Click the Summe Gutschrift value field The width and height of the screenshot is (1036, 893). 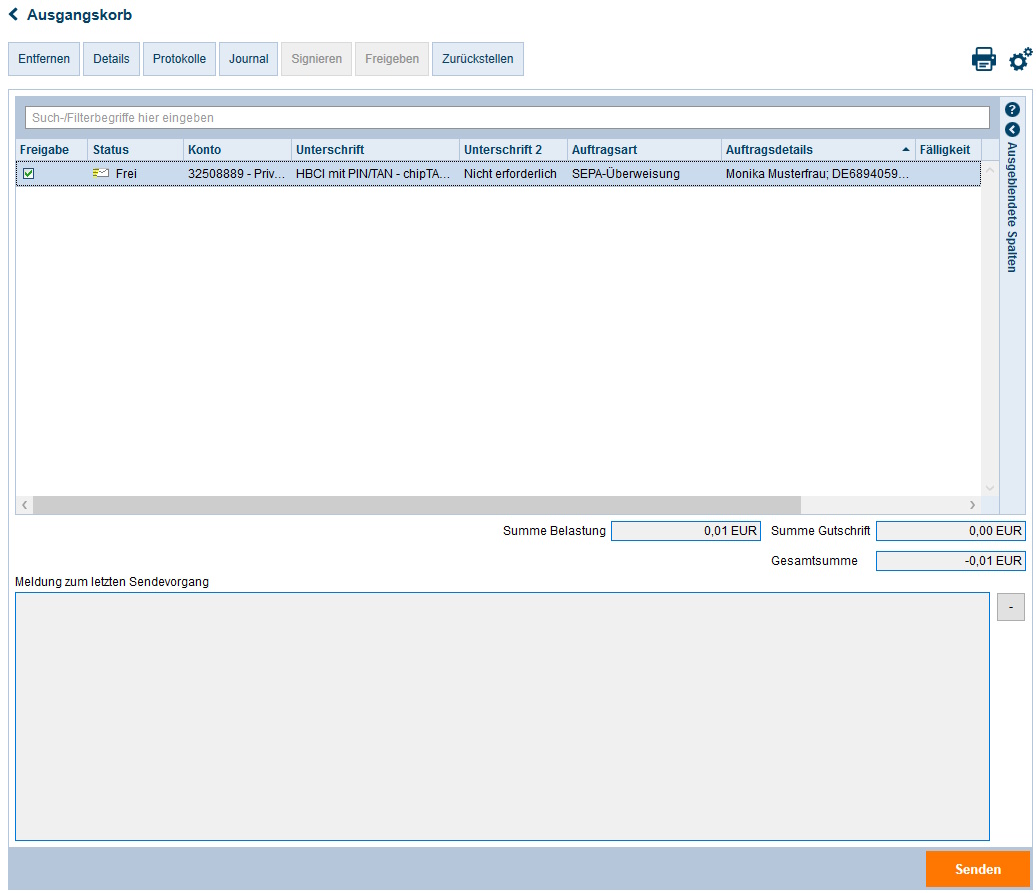coord(951,531)
